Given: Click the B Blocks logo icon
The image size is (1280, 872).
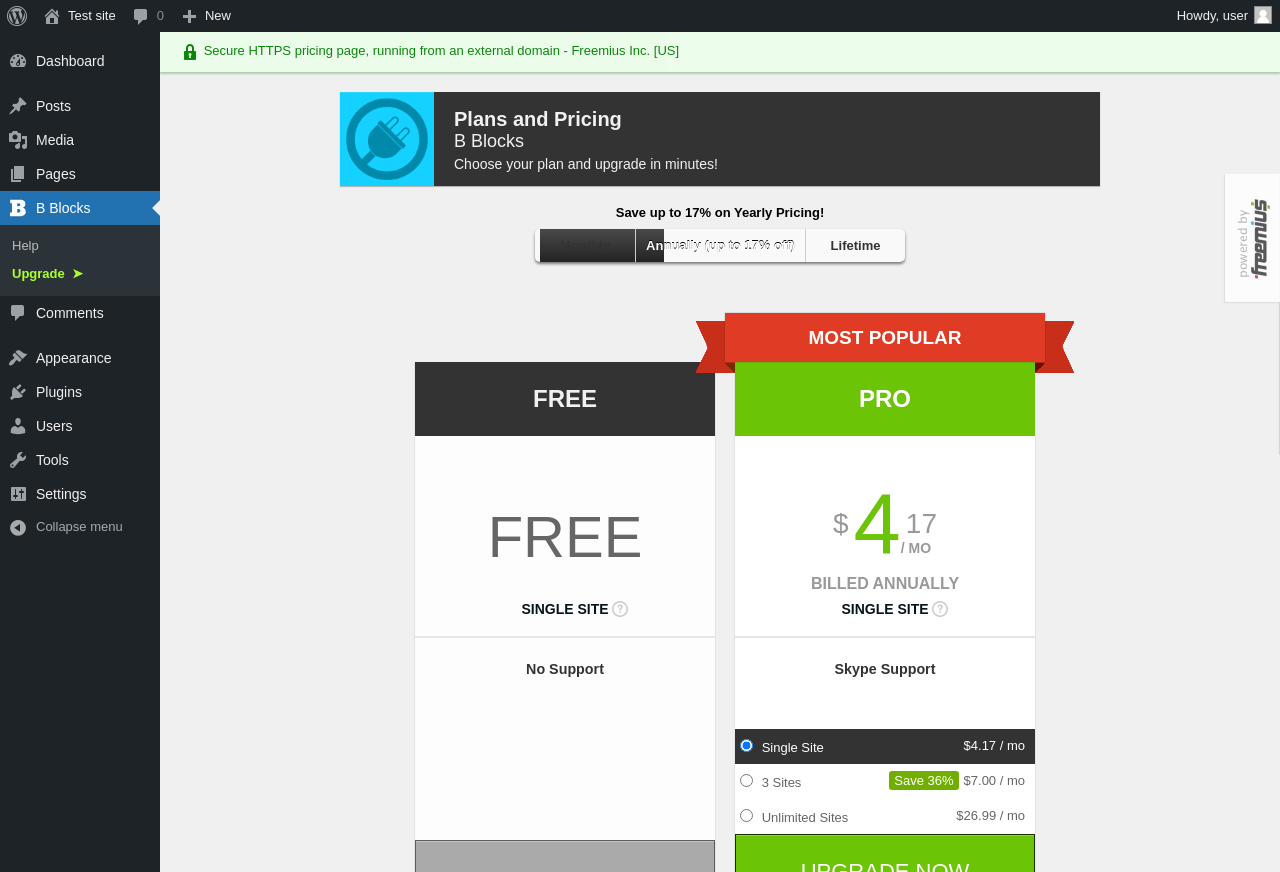Looking at the screenshot, I should coord(18,208).
